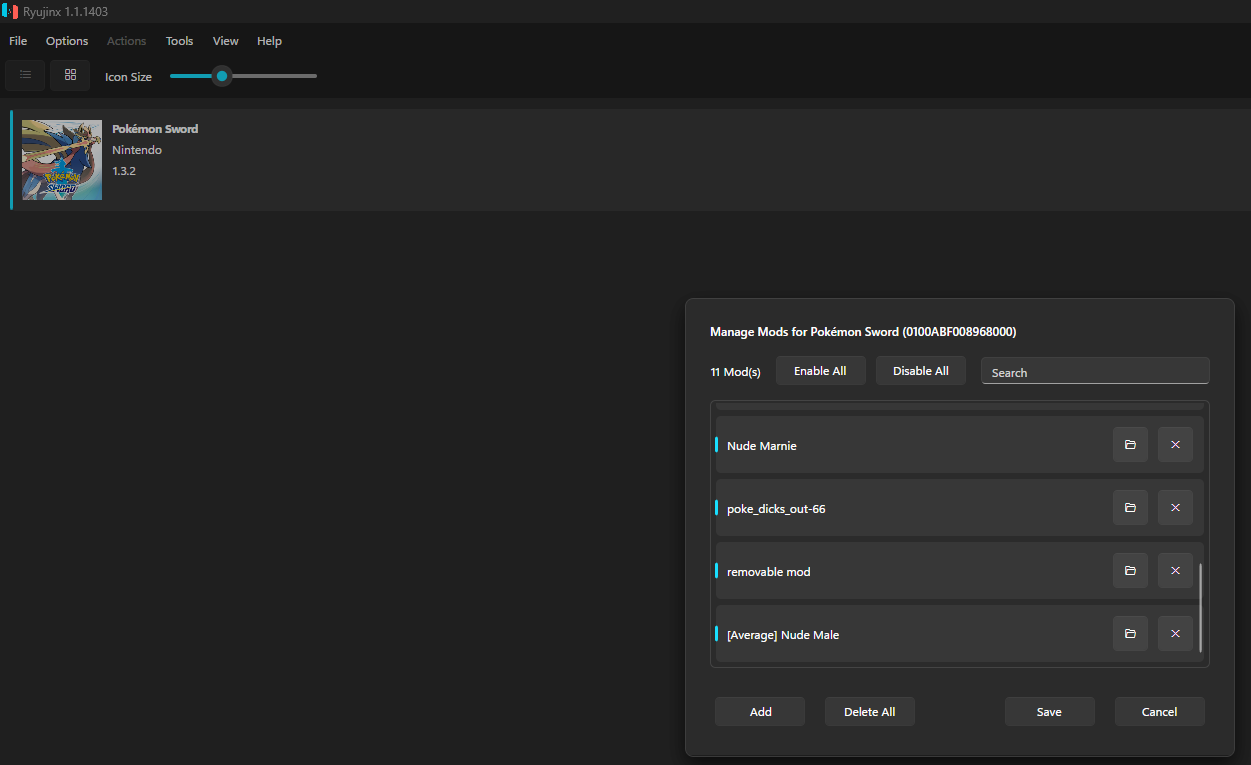The height and width of the screenshot is (765, 1251).
Task: Toggle the [Average] Nude Male row
Action: (960, 634)
